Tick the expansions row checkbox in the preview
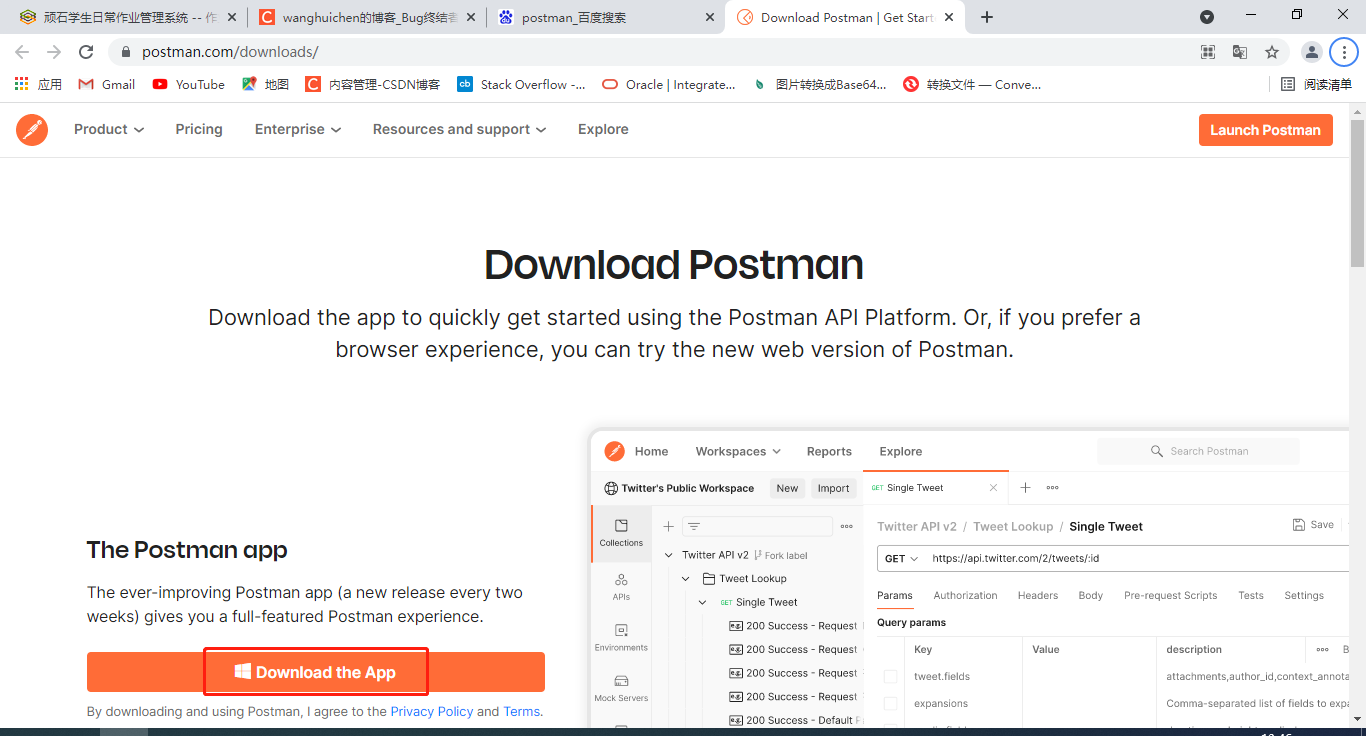 pos(890,704)
